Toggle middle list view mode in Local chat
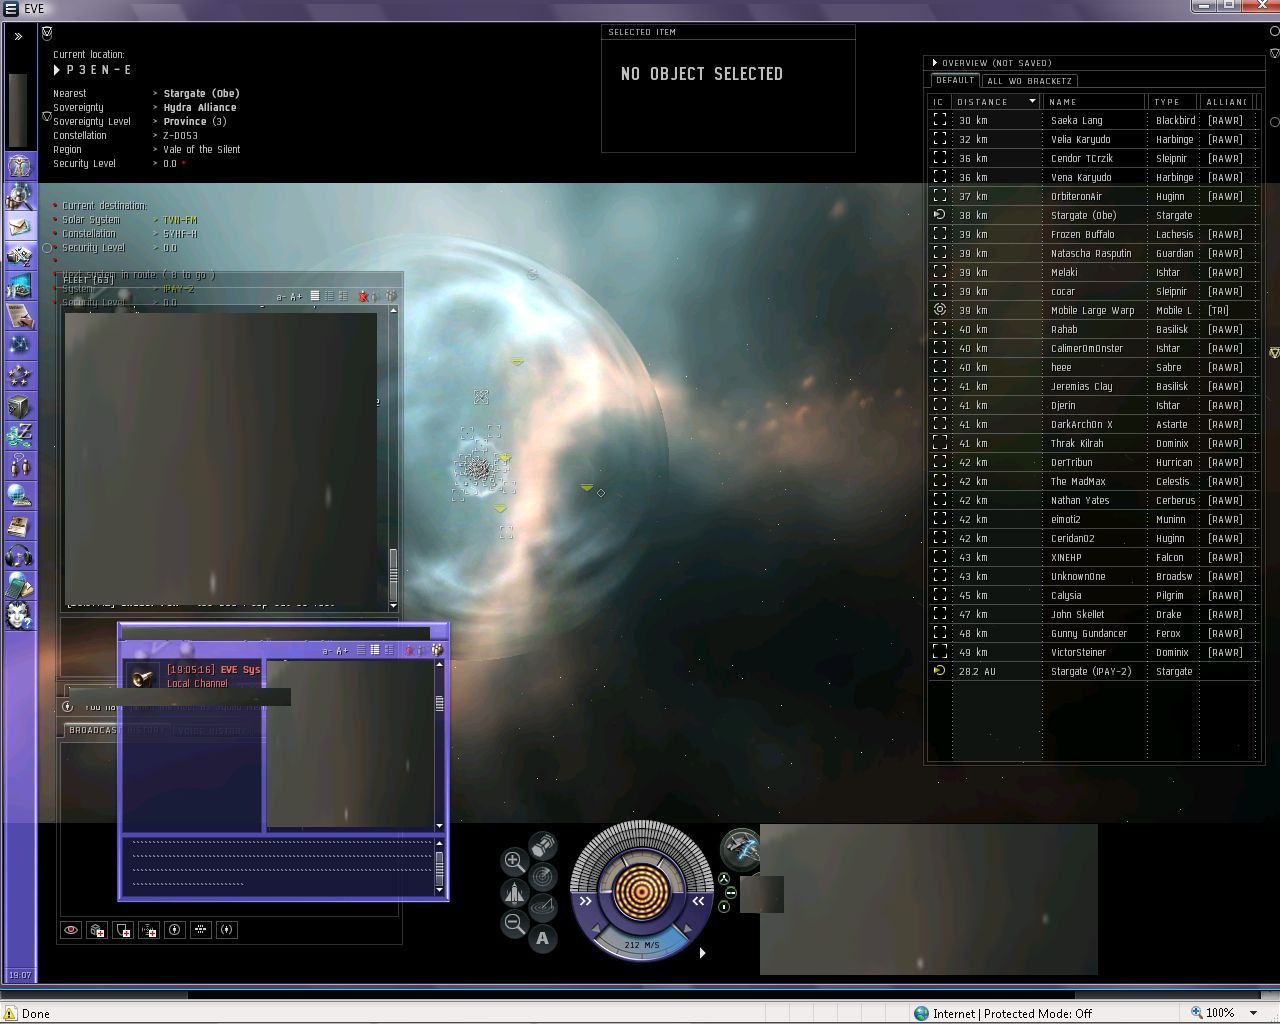The image size is (1280, 1024). click(375, 650)
